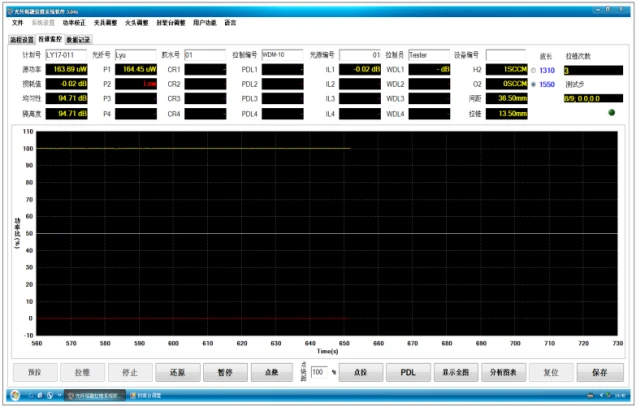Click the 拉制编号 field containing WDM-10
This screenshot has height=407, width=636.
click(282, 55)
